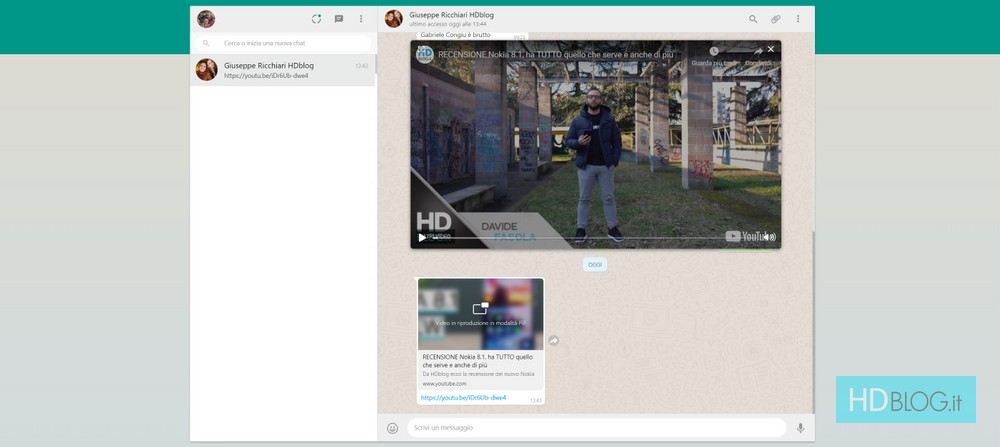Screen dimensions: 1000x447
Task: Click the Watch Later clock icon
Action: pos(714,51)
